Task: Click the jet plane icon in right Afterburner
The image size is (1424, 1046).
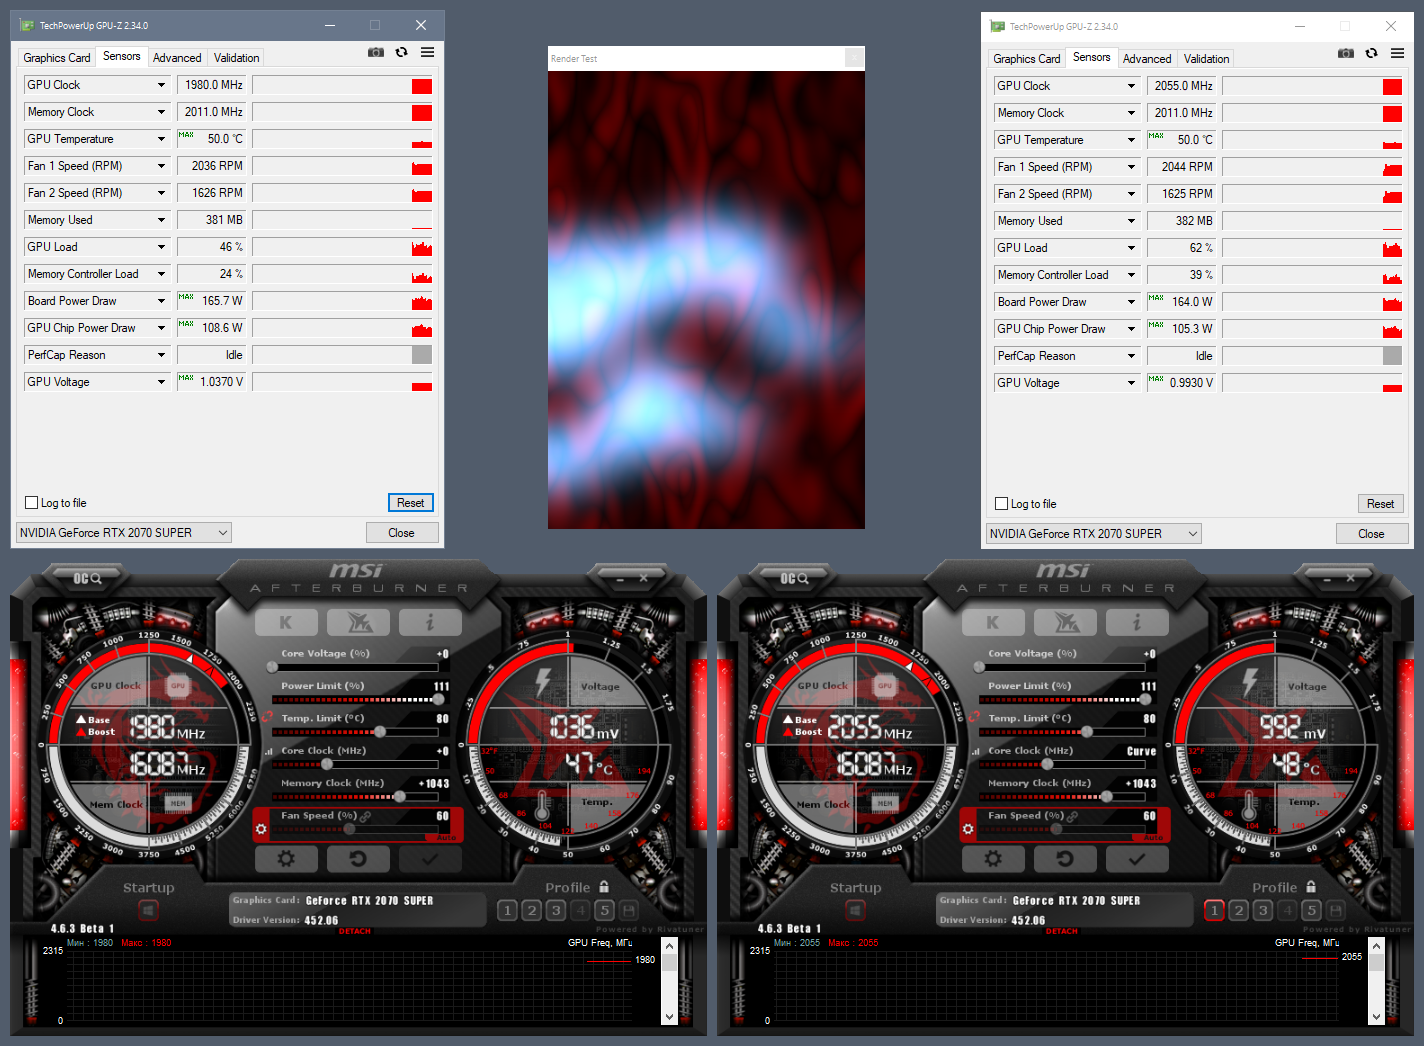Action: [1065, 623]
